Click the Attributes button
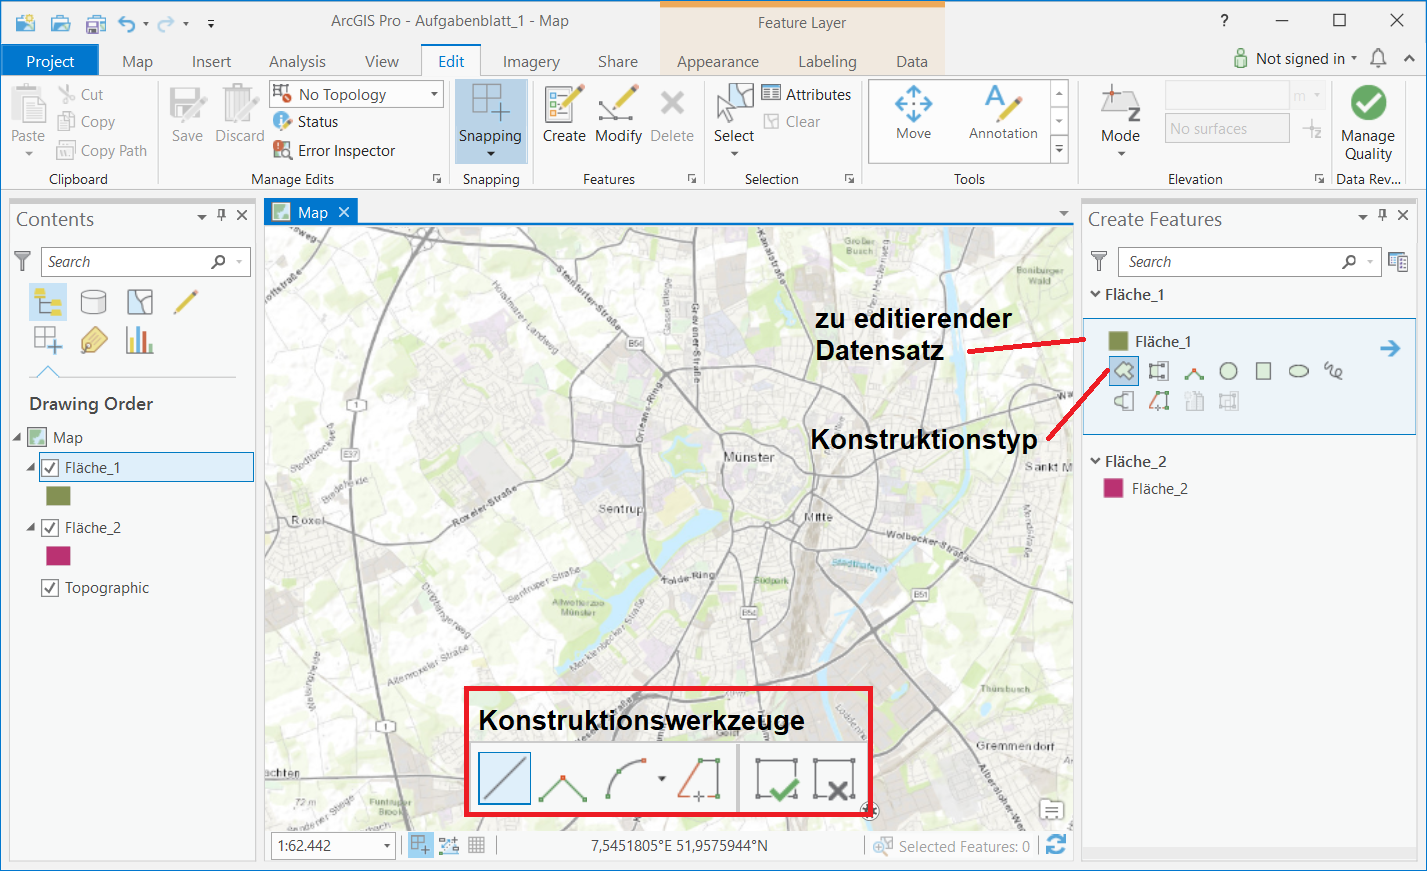Screen dimensions: 1427x871 [x=806, y=94]
